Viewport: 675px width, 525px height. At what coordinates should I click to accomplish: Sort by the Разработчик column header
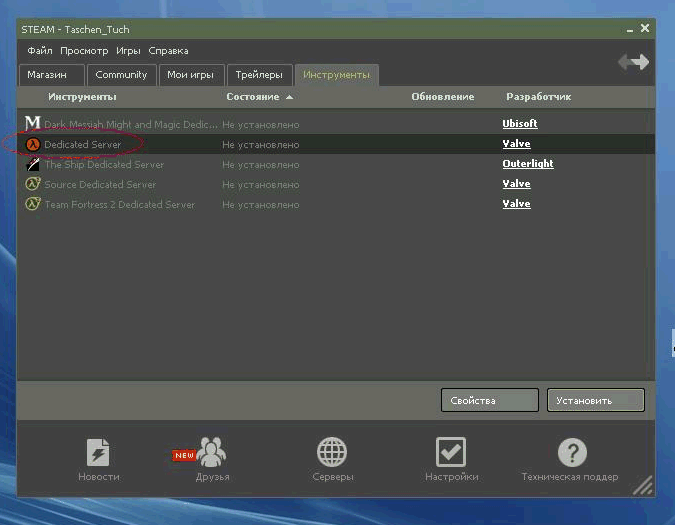[539, 97]
